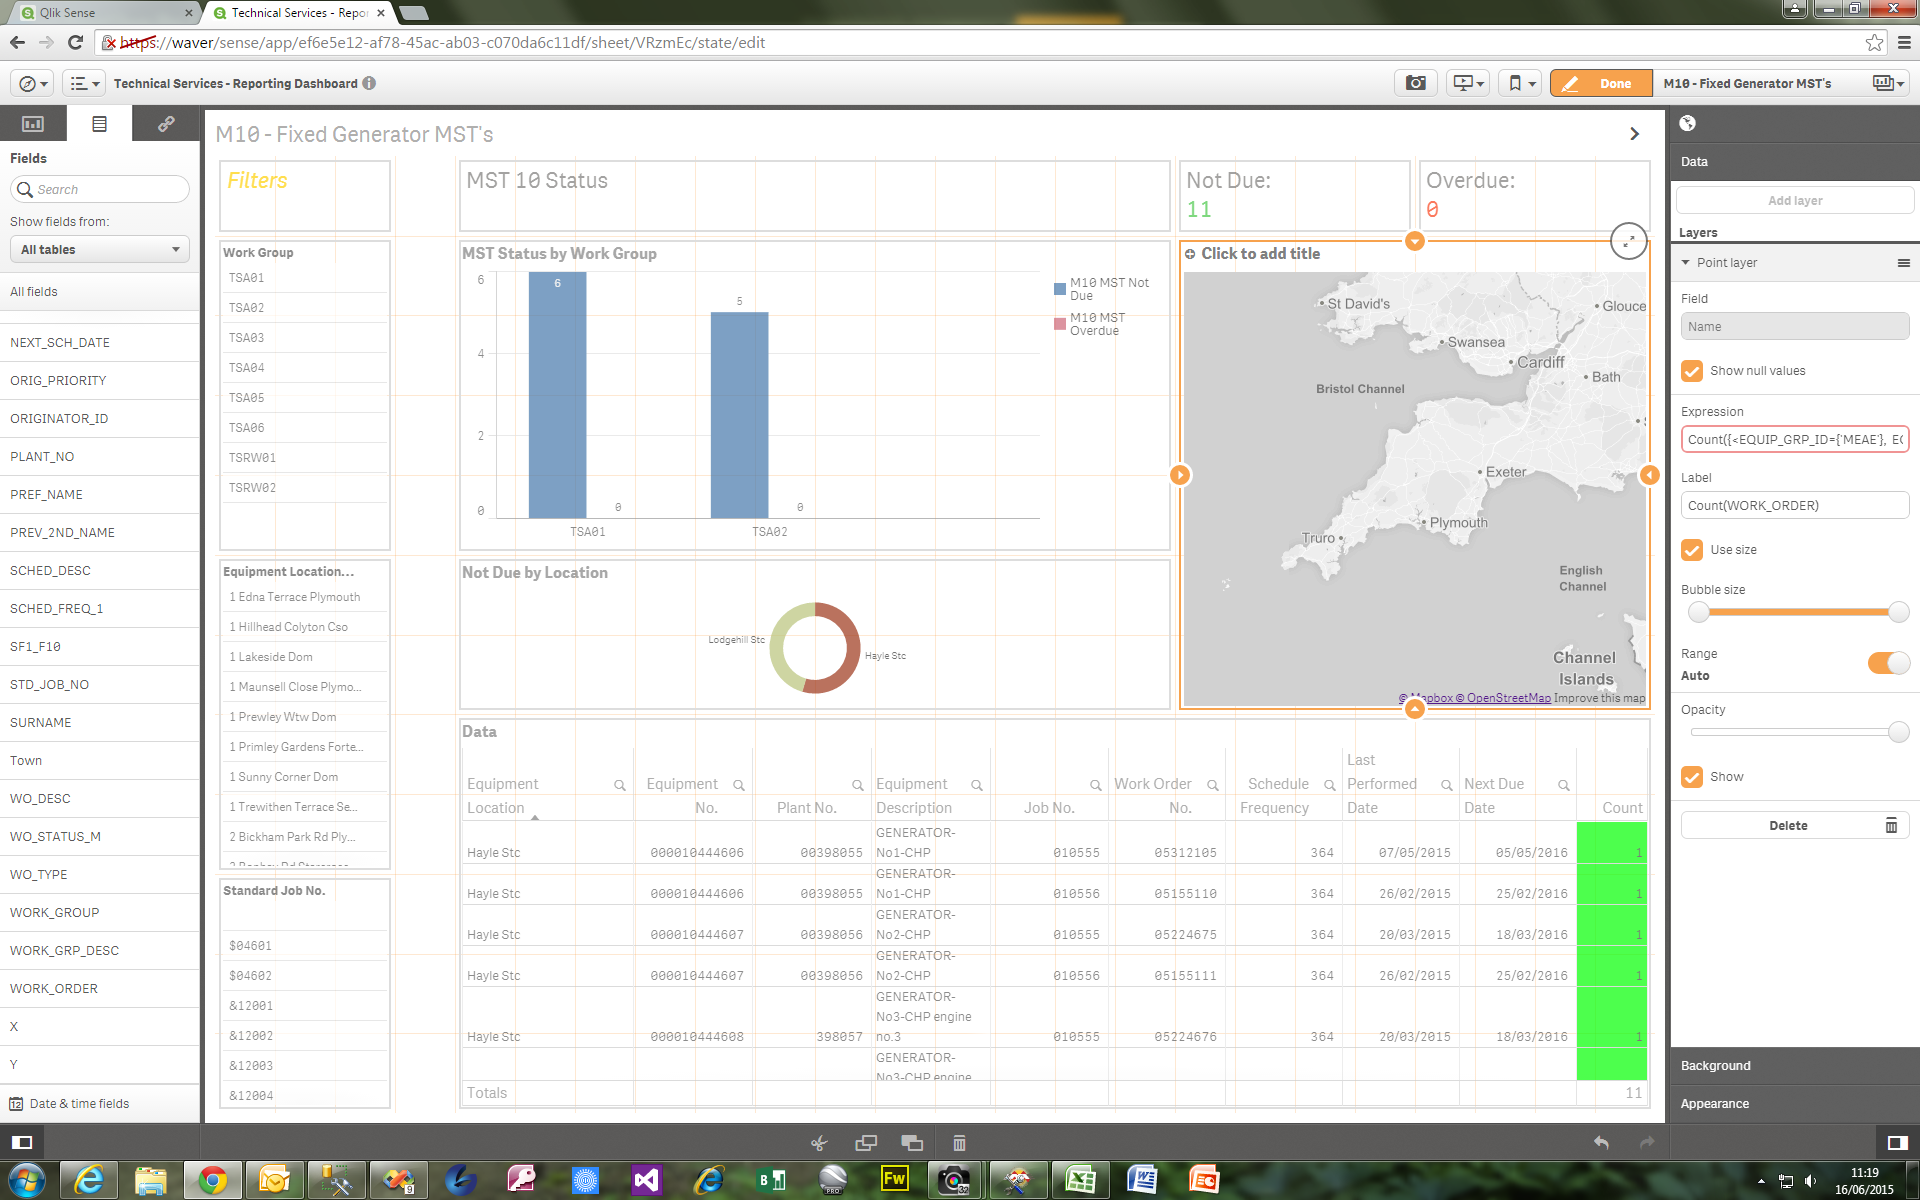The image size is (1920, 1200).
Task: Search the Work Order No. column
Action: [x=1213, y=786]
